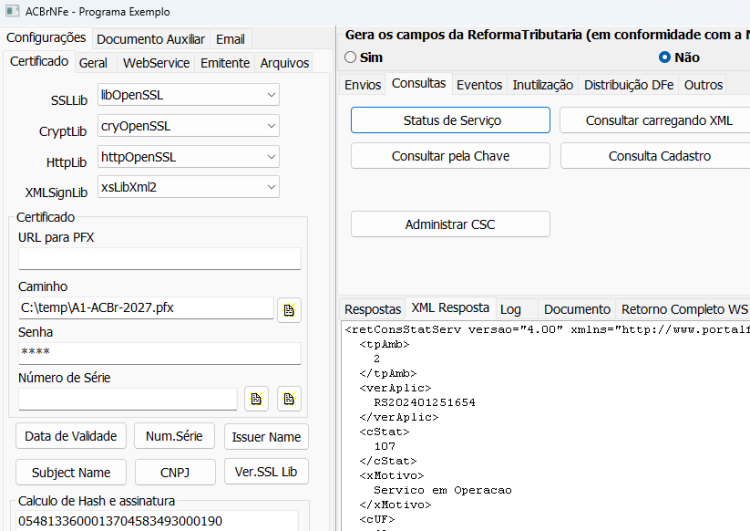Click the Calculo de Hash input field

point(158,520)
